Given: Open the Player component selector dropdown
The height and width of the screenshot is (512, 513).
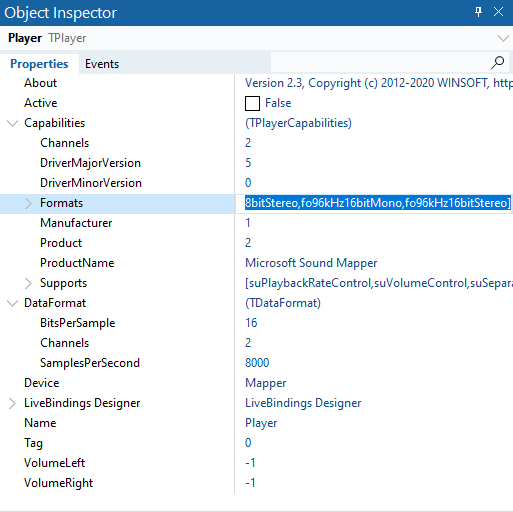Looking at the screenshot, I should [503, 38].
